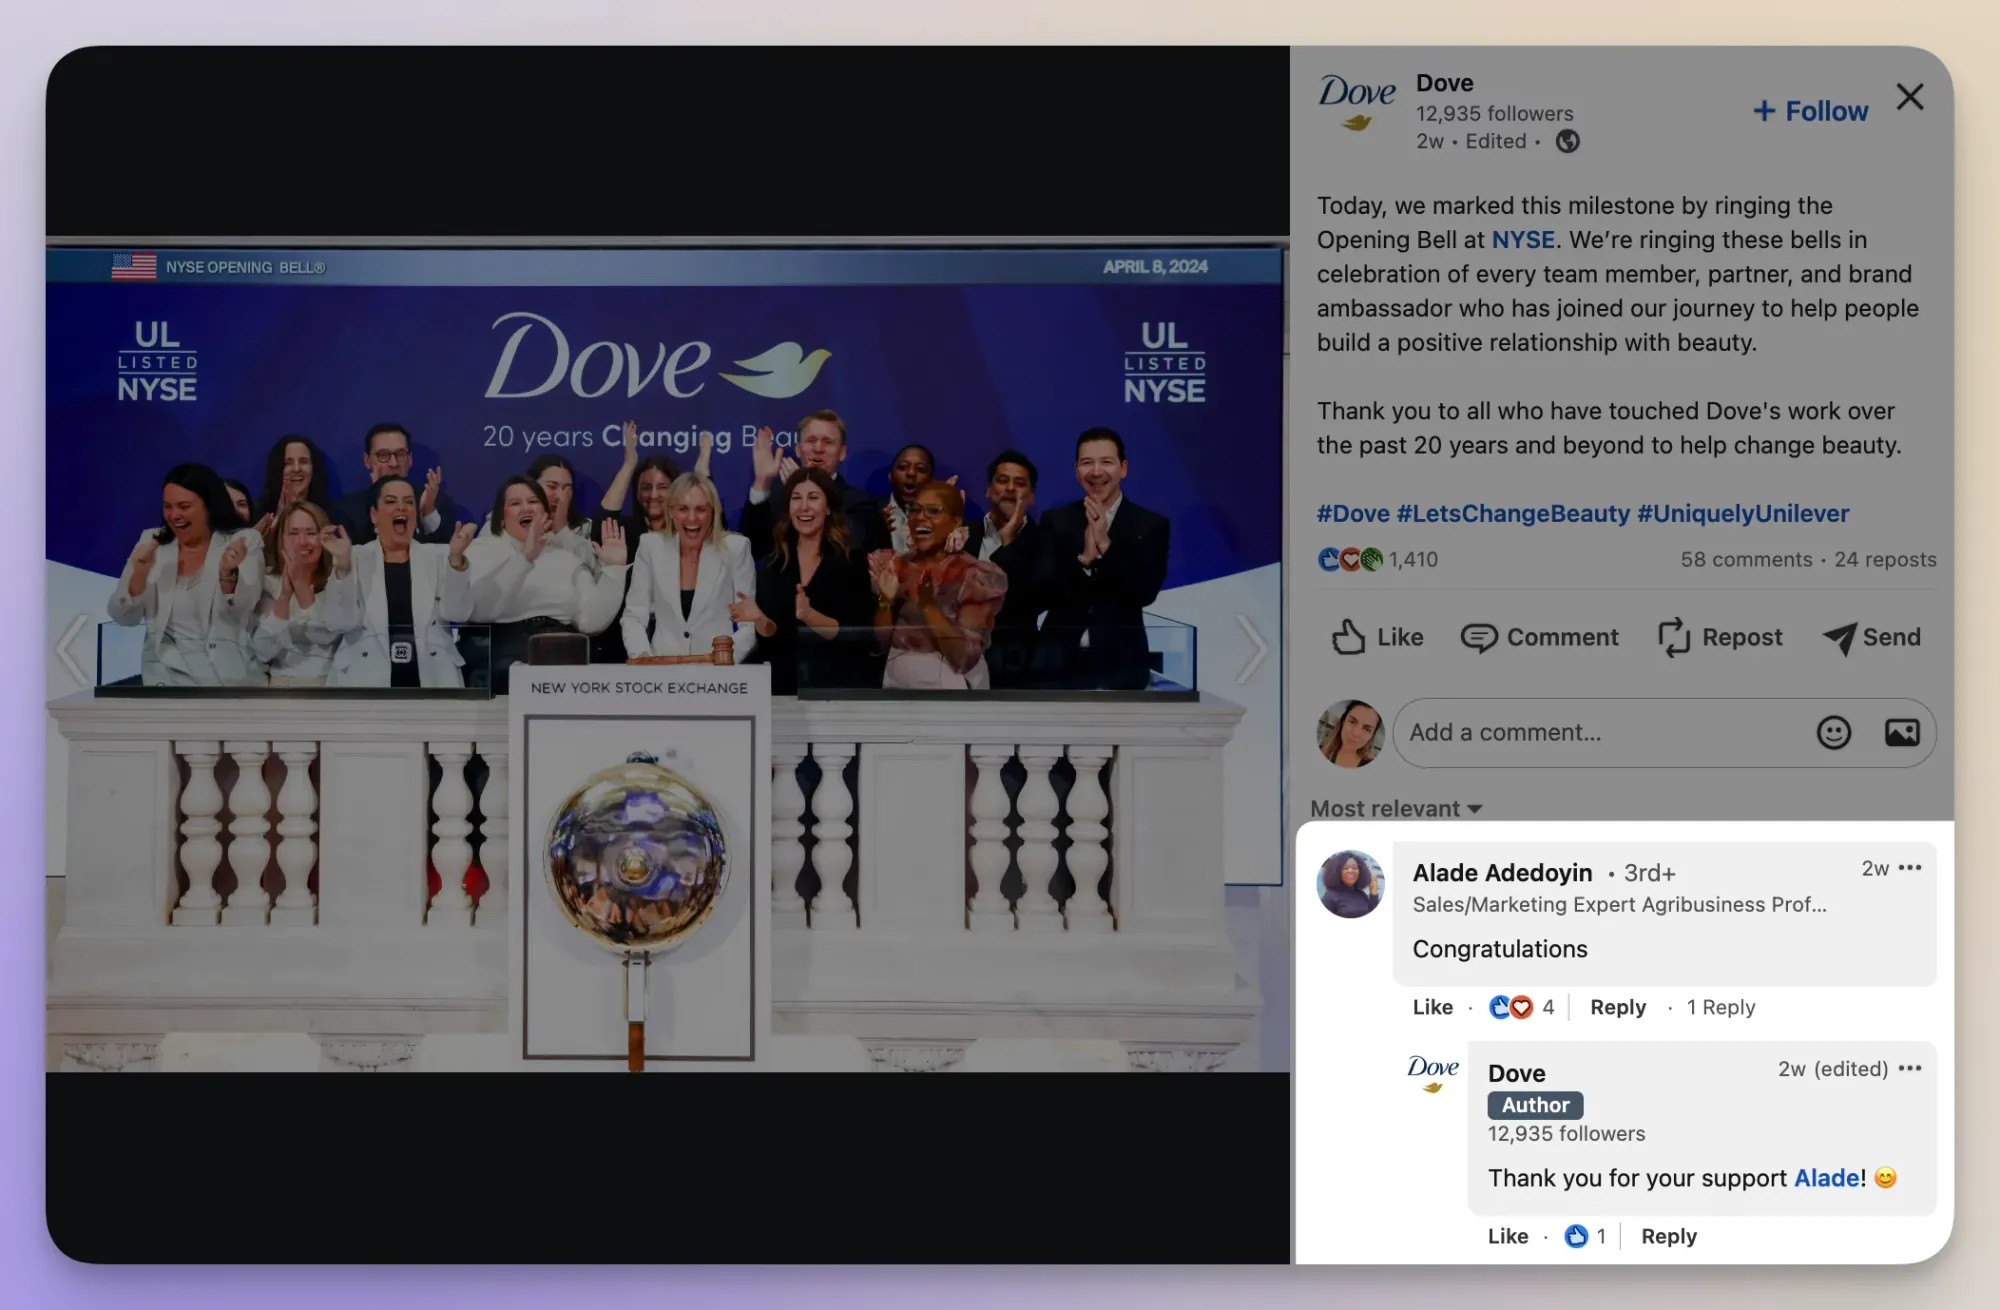Click the NYSE opening bell photo
Viewport: 2000px width, 1310px height.
tap(667, 655)
